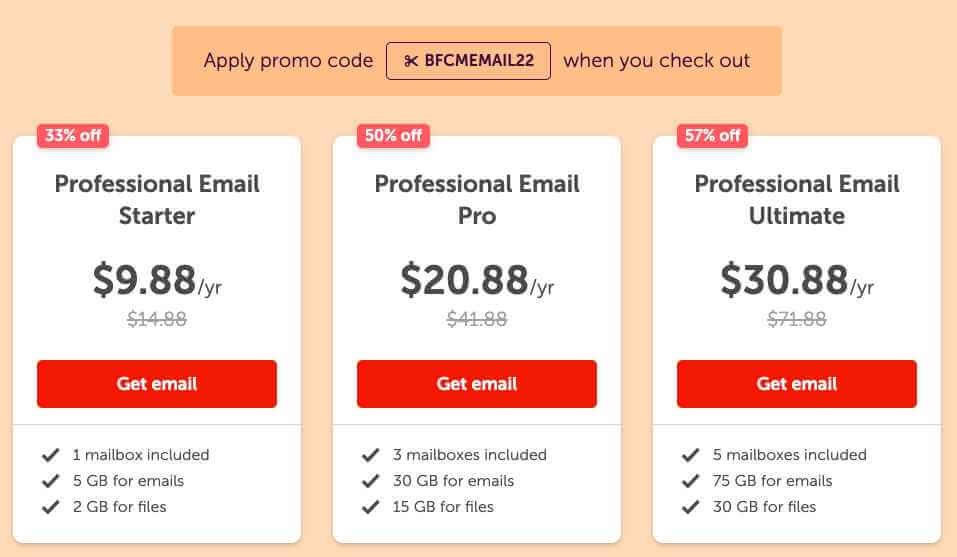
Task: Get email for the Pro plan
Action: tap(477, 384)
